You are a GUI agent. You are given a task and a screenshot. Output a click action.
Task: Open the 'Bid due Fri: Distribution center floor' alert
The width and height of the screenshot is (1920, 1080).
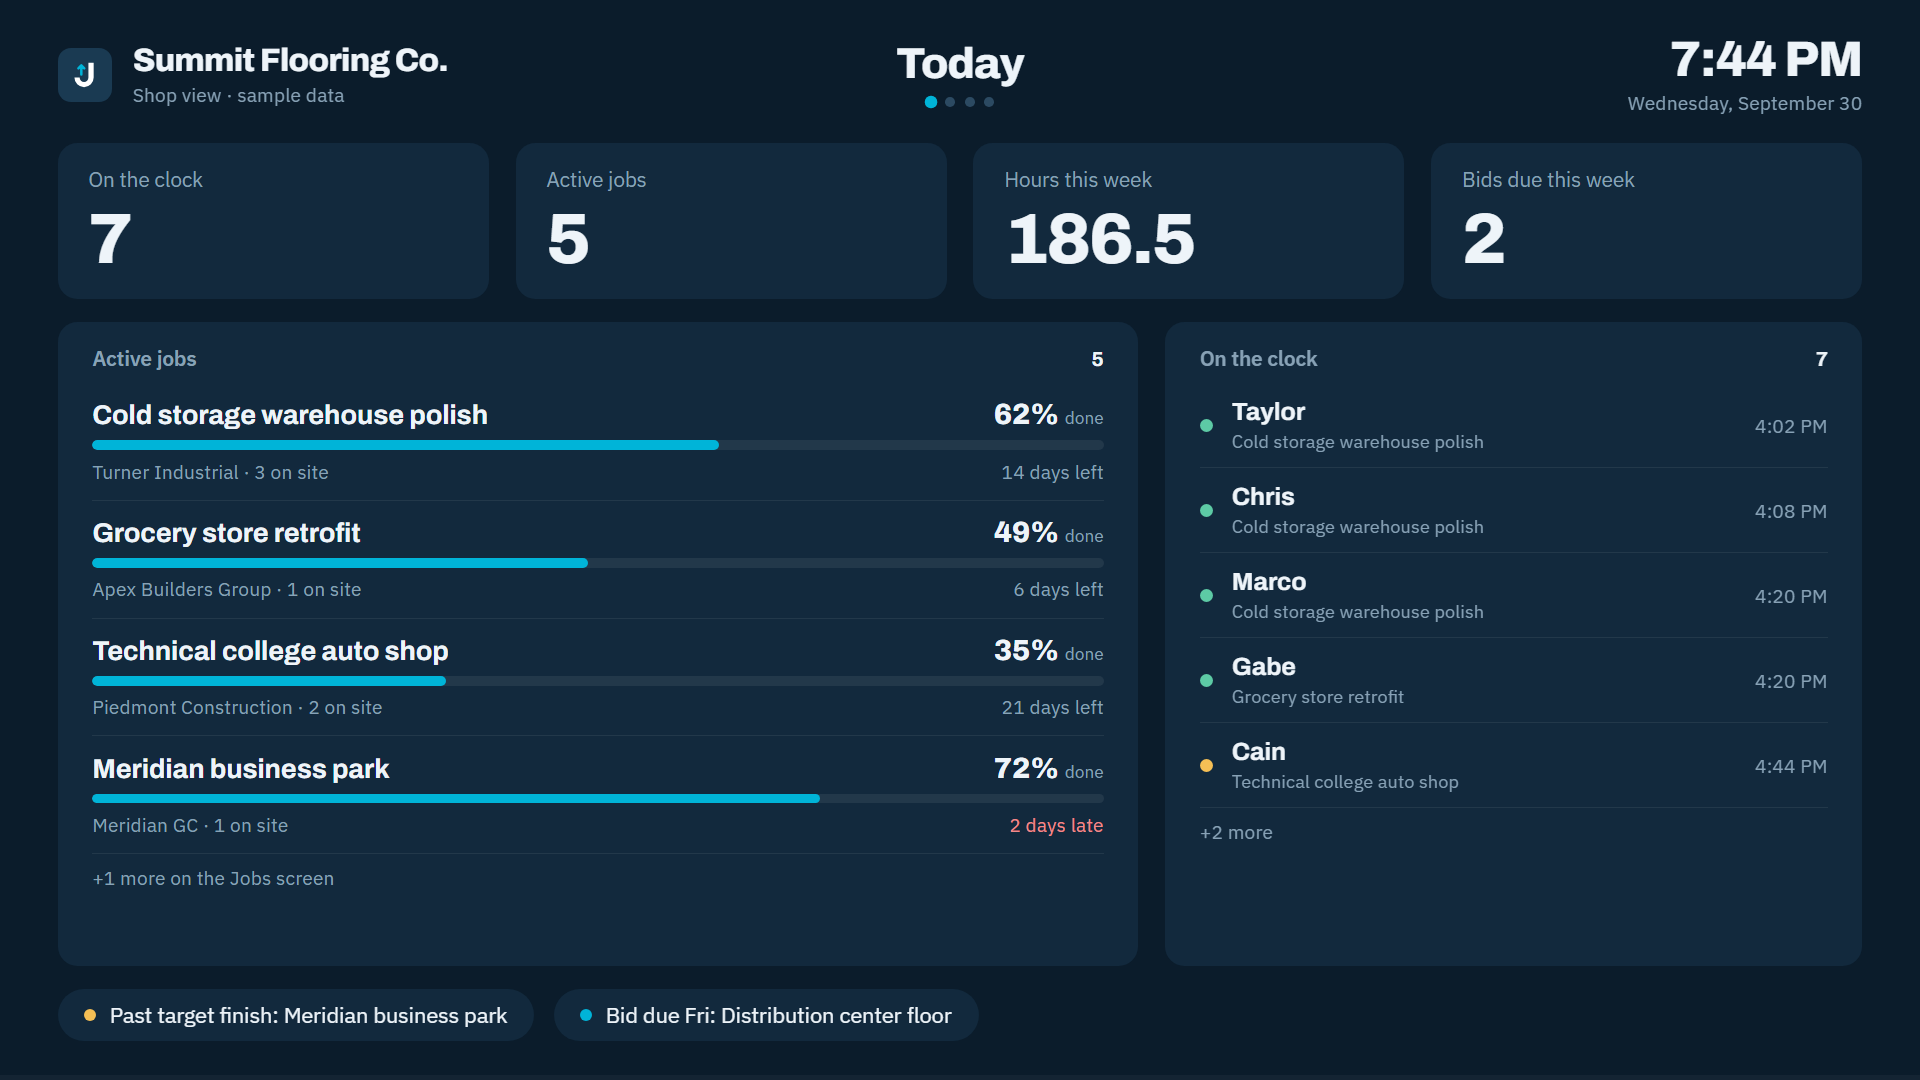coord(766,1015)
